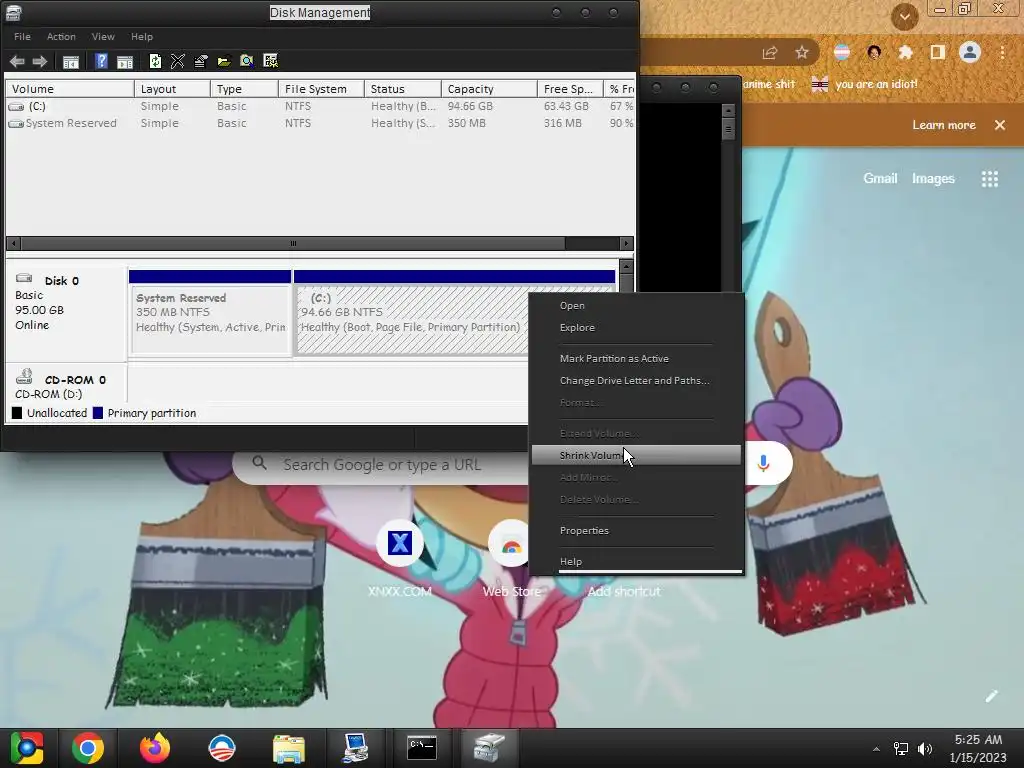The height and width of the screenshot is (768, 1024).
Task: Expand the Chrome tab search chevron
Action: point(904,17)
